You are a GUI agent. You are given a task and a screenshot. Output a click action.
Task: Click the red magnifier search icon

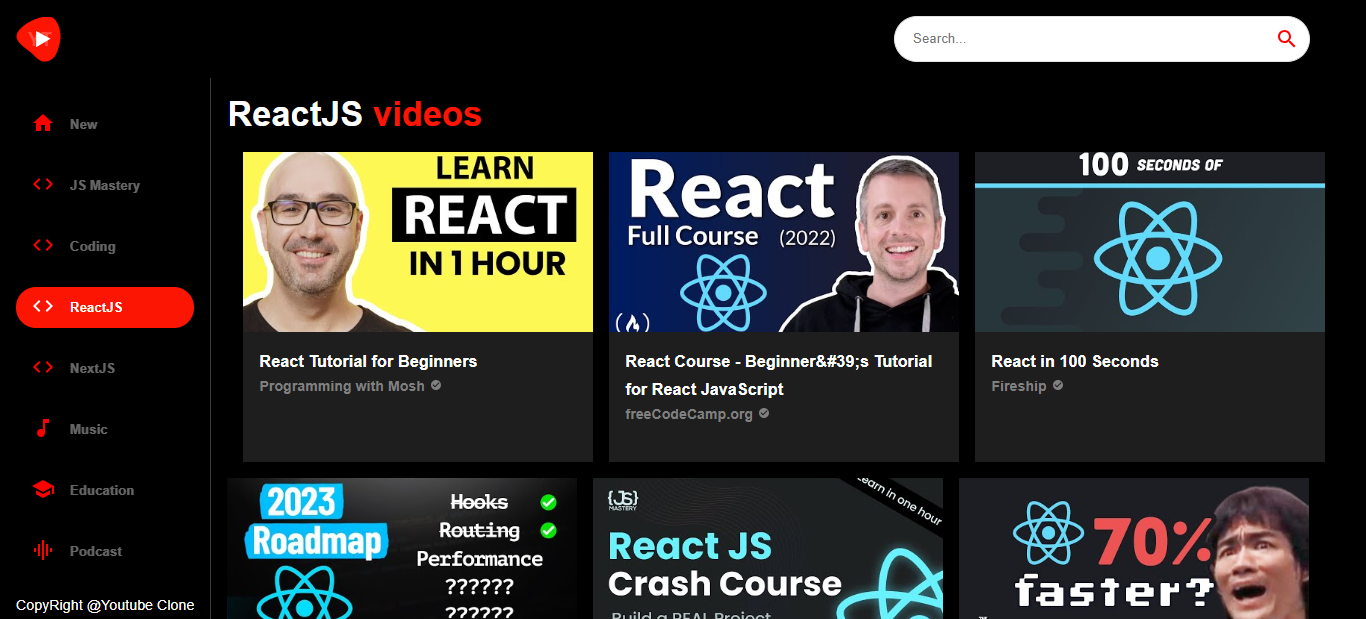pyautogui.click(x=1286, y=39)
